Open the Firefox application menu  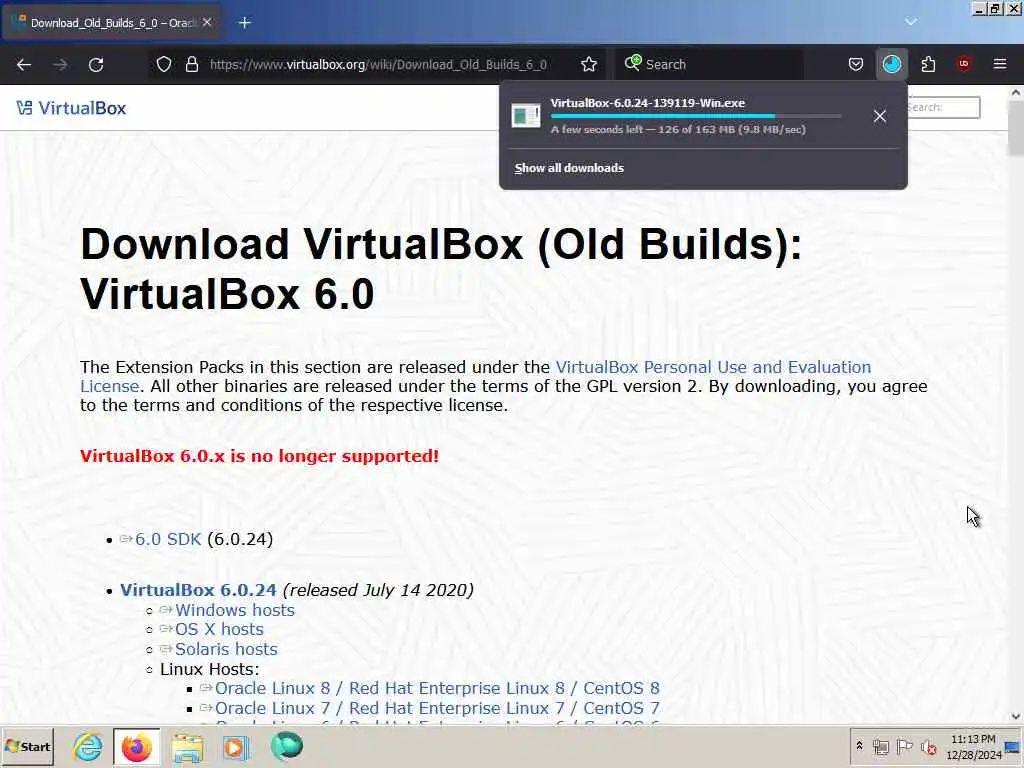pyautogui.click(x=1000, y=64)
